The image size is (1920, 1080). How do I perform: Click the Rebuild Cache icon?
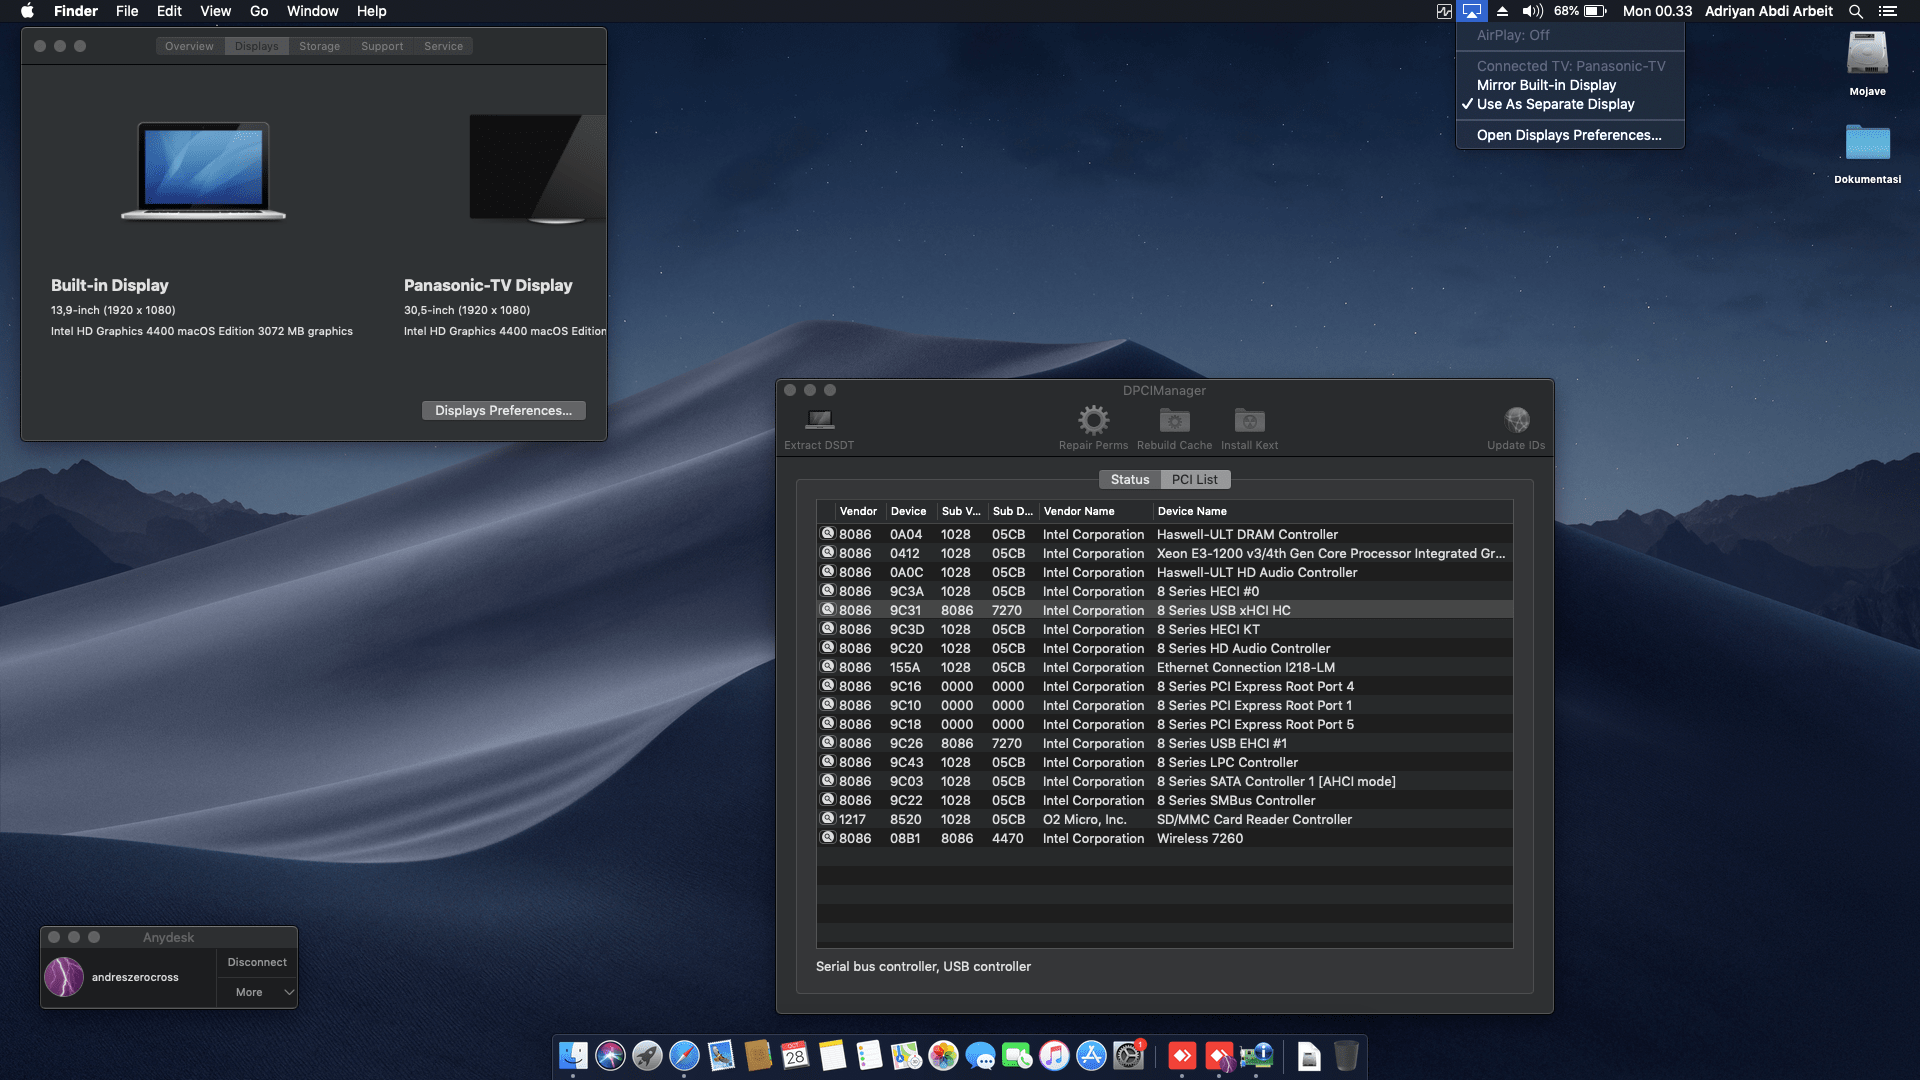pyautogui.click(x=1174, y=420)
